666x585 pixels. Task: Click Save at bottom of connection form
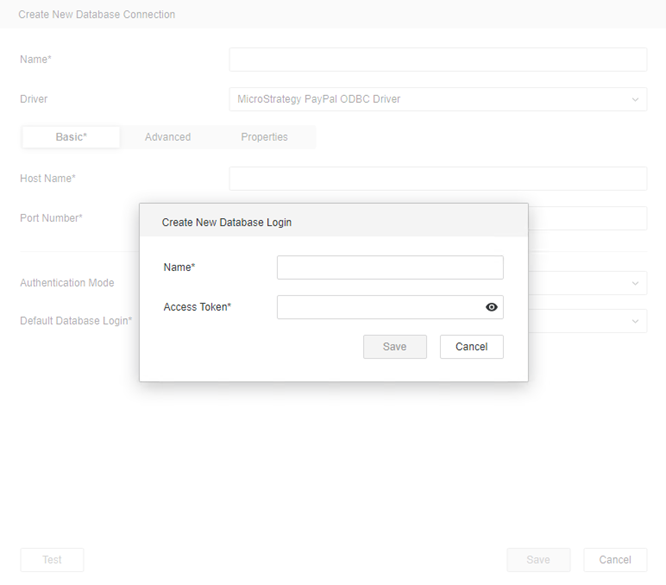click(538, 560)
